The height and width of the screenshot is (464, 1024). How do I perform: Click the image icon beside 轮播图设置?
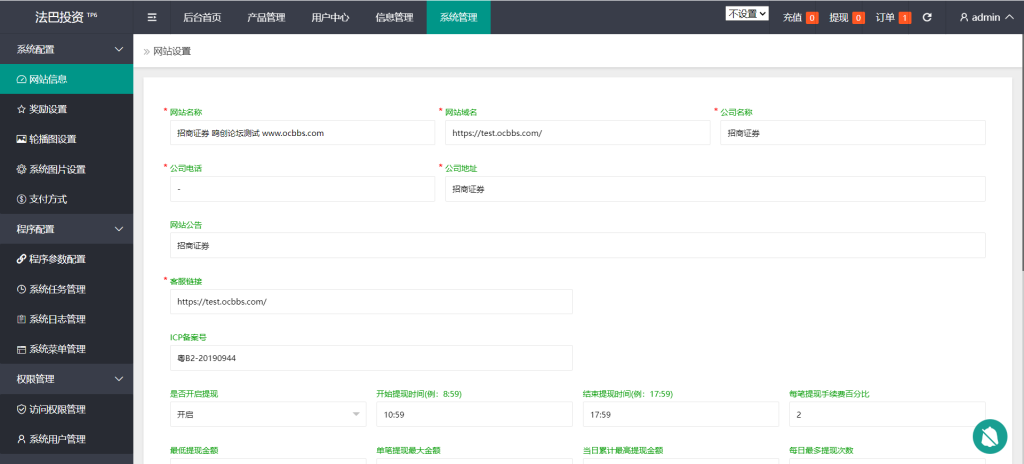point(22,139)
